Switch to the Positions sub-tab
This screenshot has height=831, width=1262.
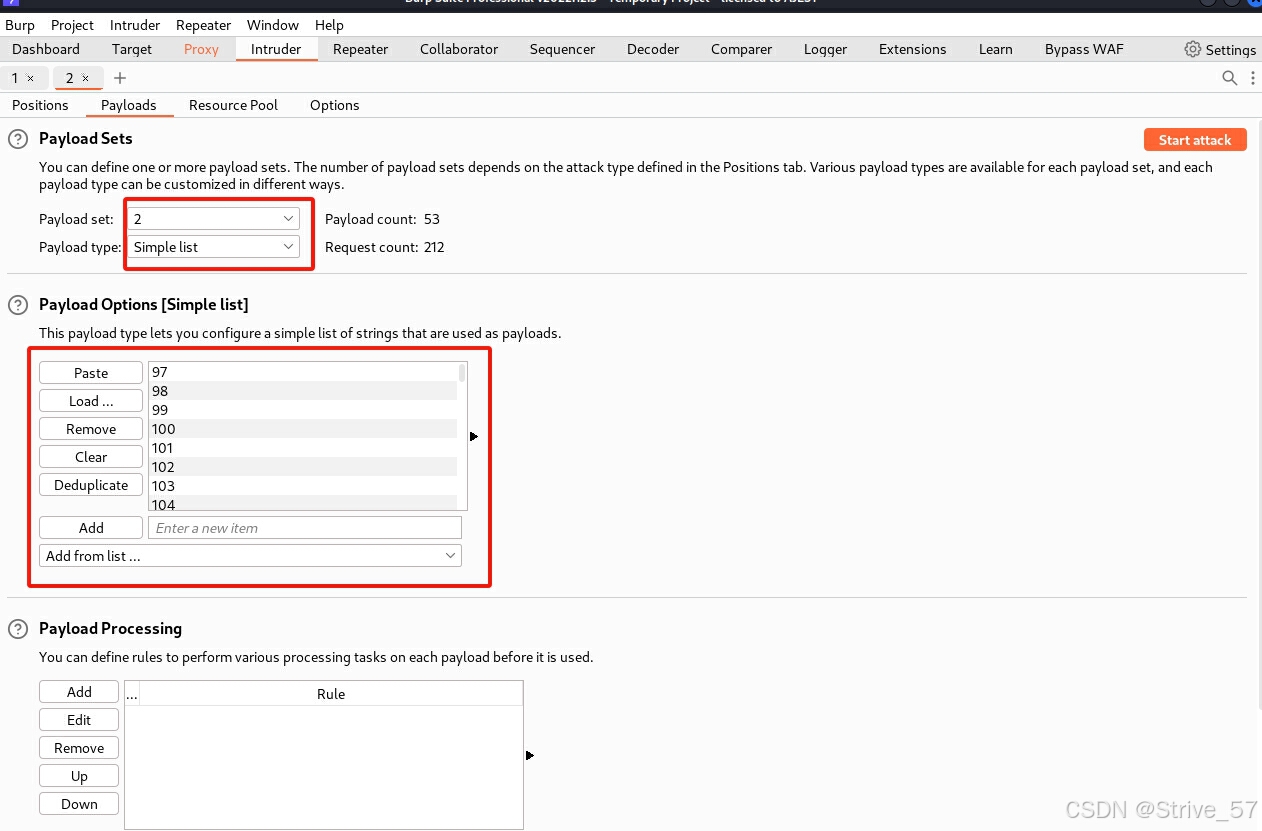pyautogui.click(x=41, y=105)
